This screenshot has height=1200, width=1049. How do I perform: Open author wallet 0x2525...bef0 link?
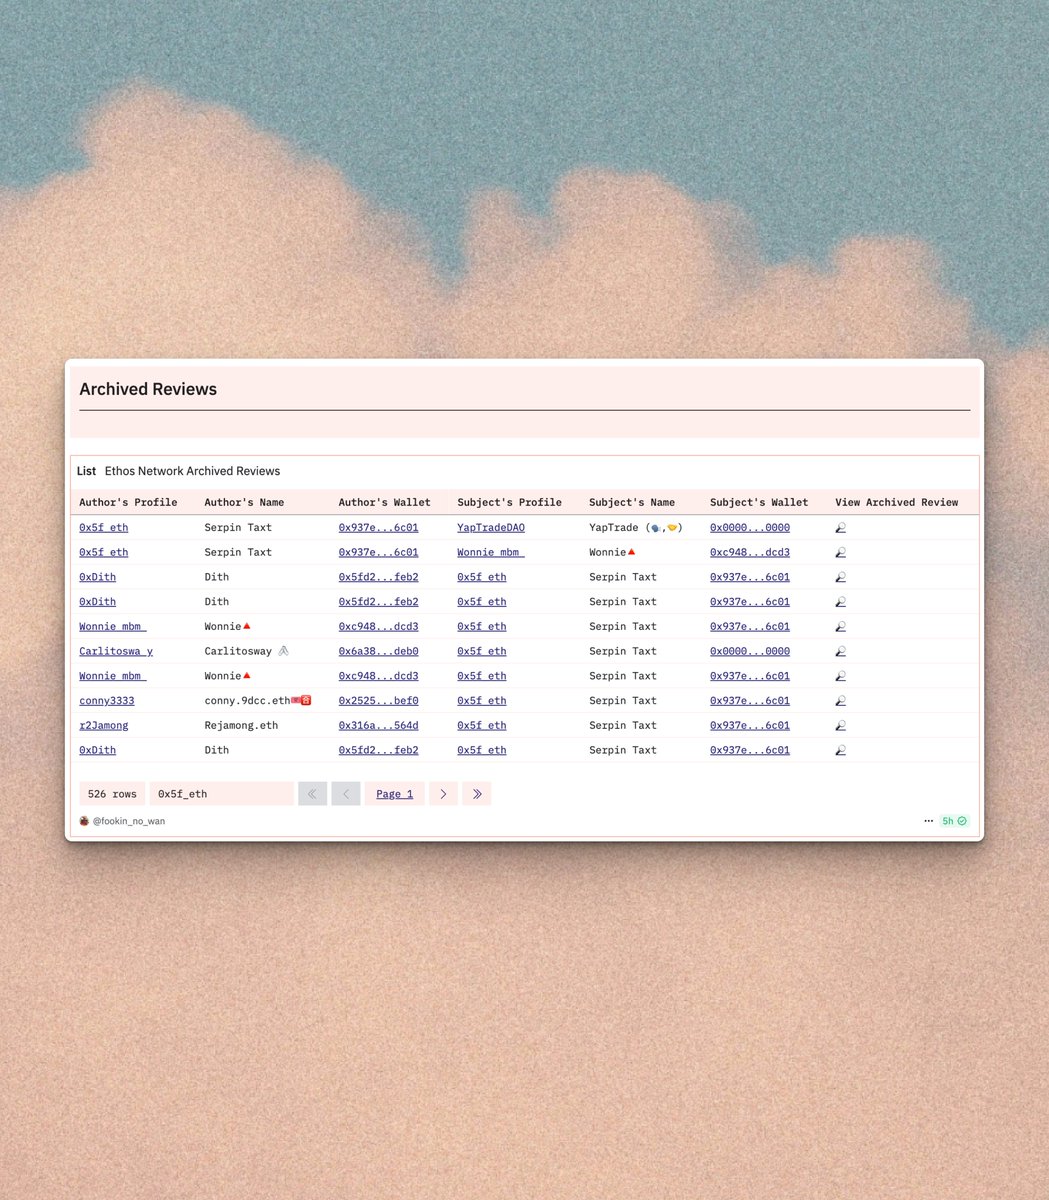(x=378, y=701)
